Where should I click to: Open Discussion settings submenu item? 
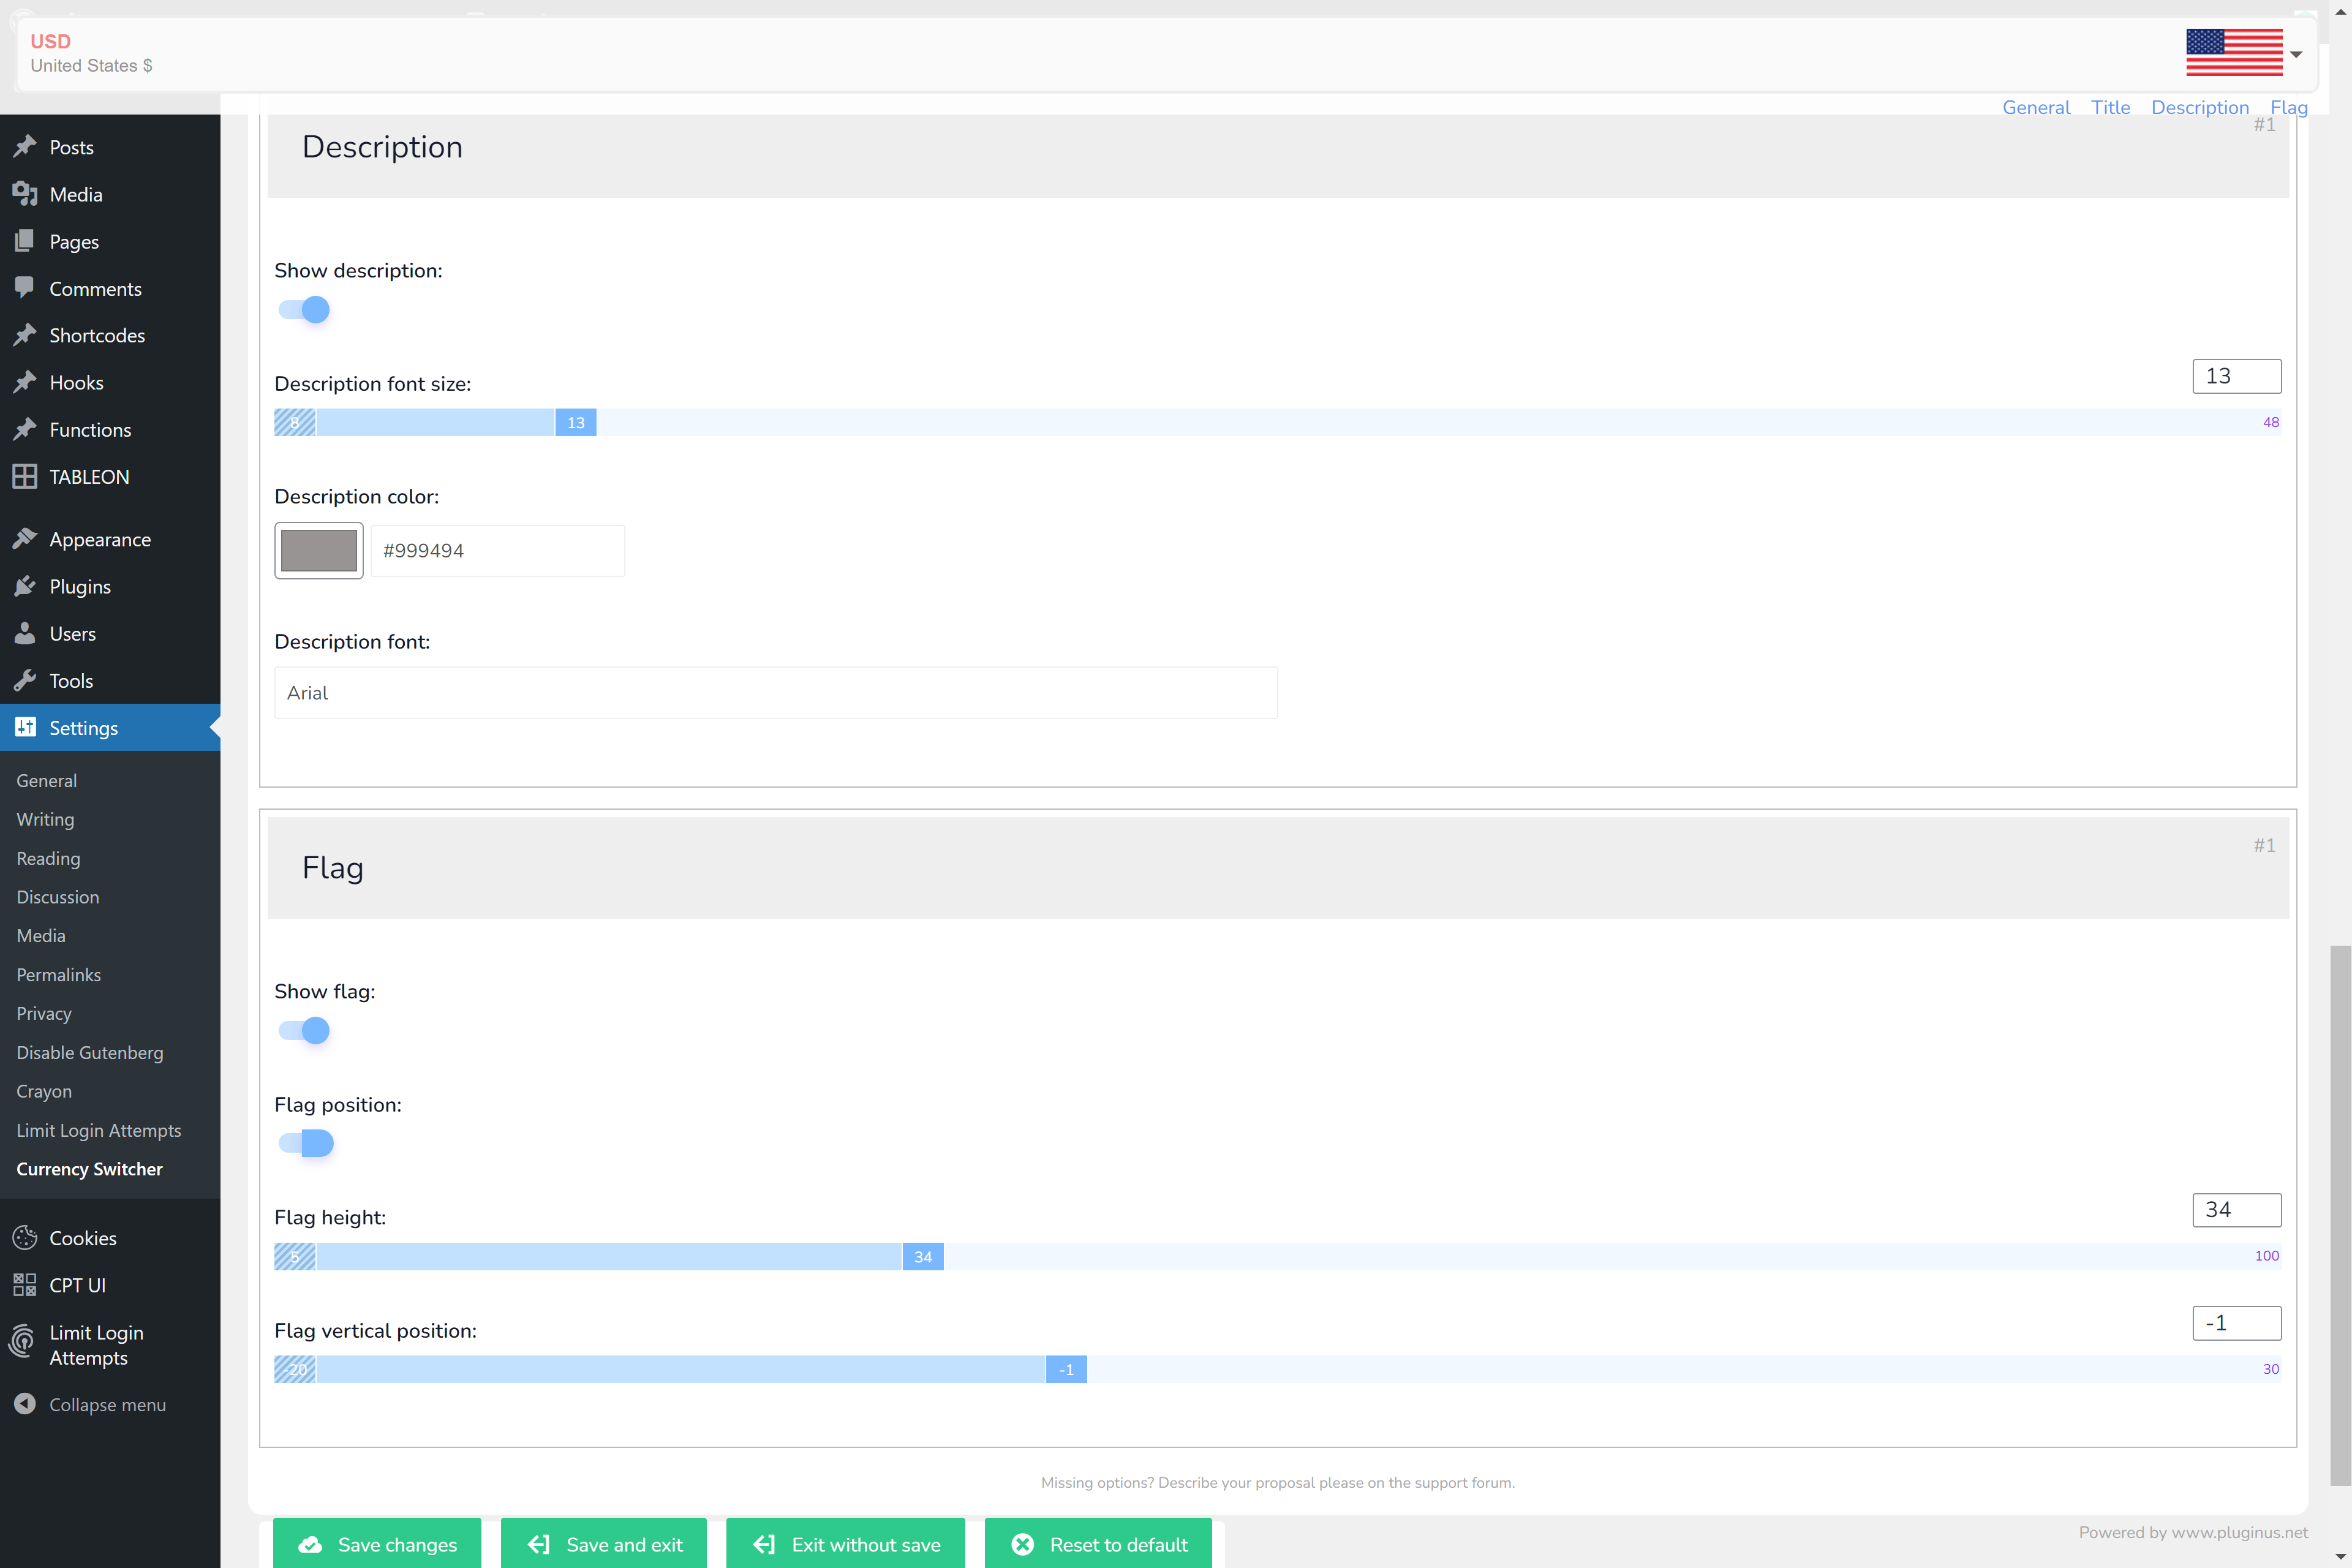click(x=57, y=897)
